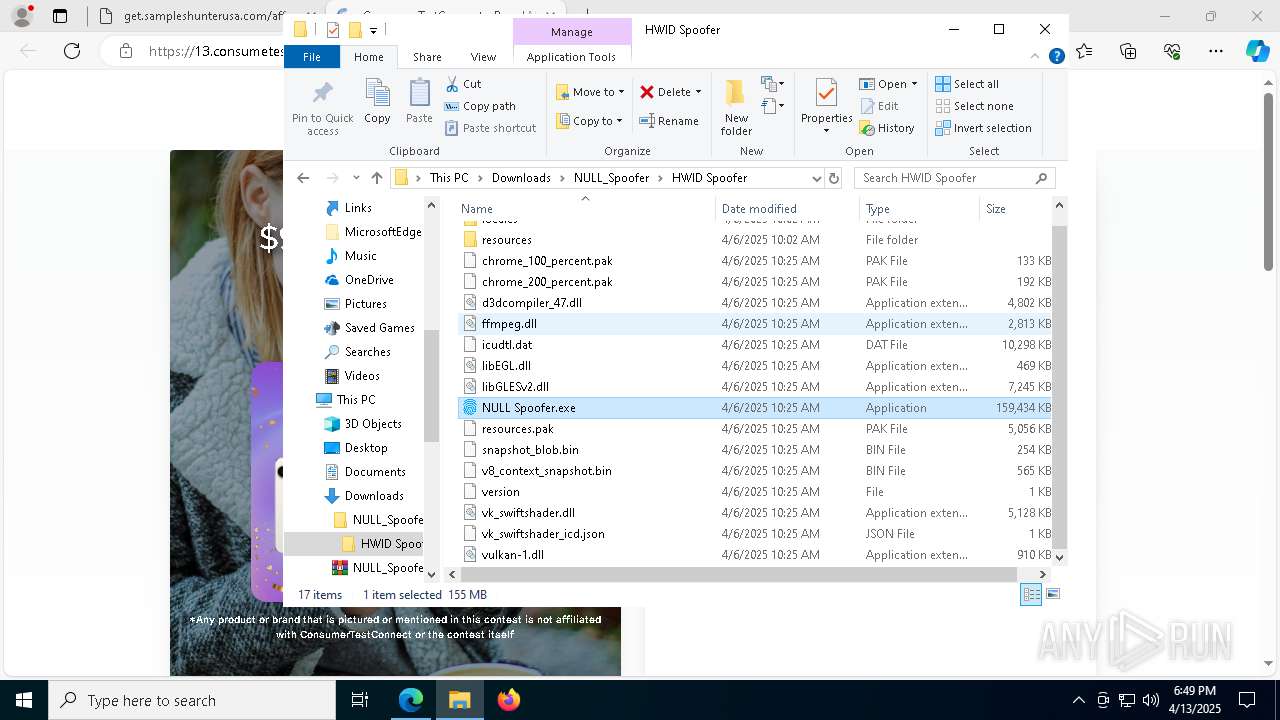
Task: Open Copy to dropdown
Action: click(590, 121)
